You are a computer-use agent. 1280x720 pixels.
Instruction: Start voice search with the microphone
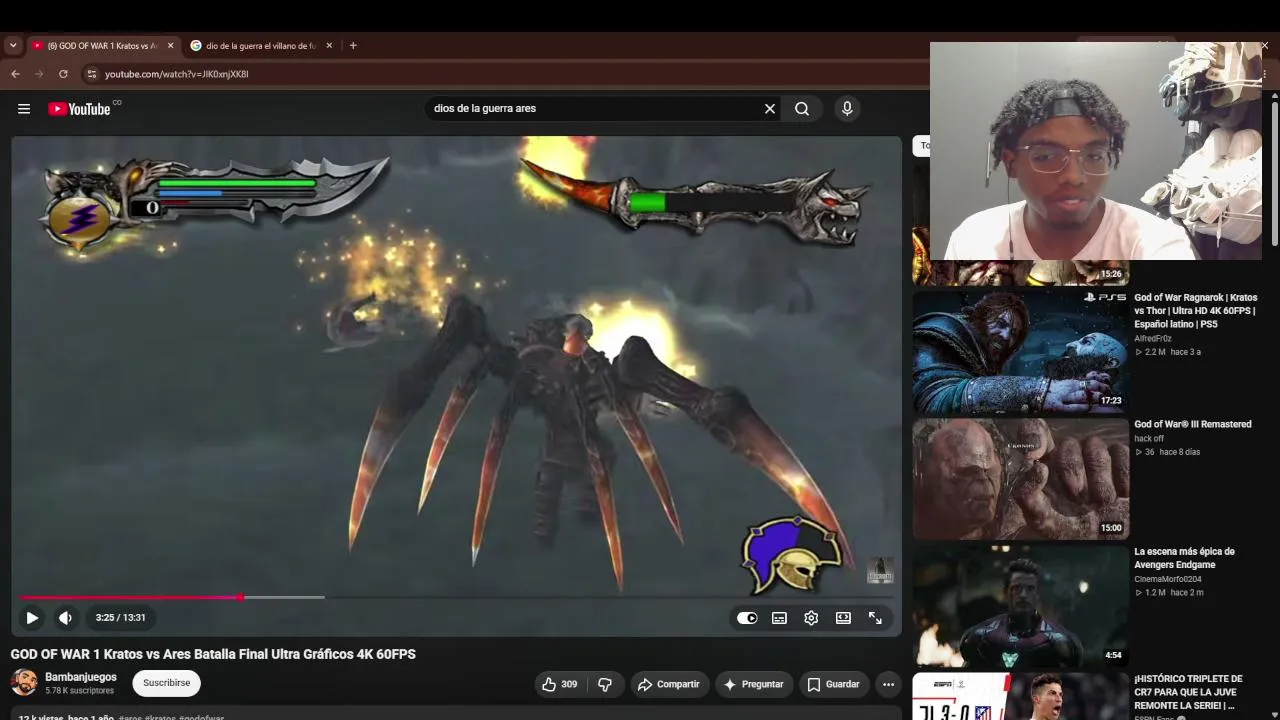(847, 109)
